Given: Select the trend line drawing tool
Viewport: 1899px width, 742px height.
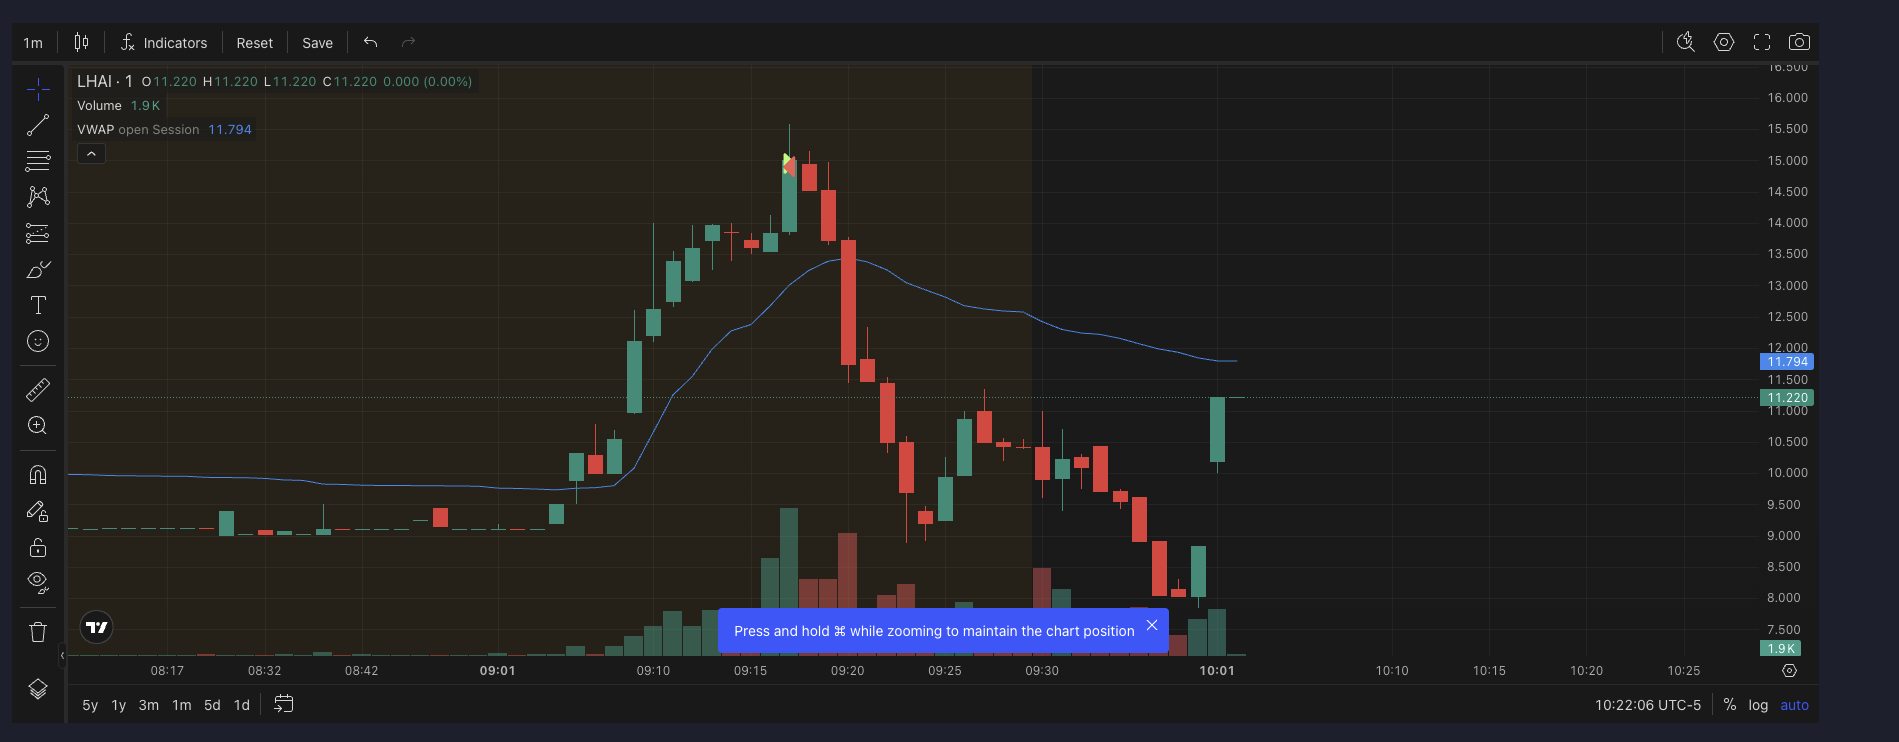Looking at the screenshot, I should (38, 125).
